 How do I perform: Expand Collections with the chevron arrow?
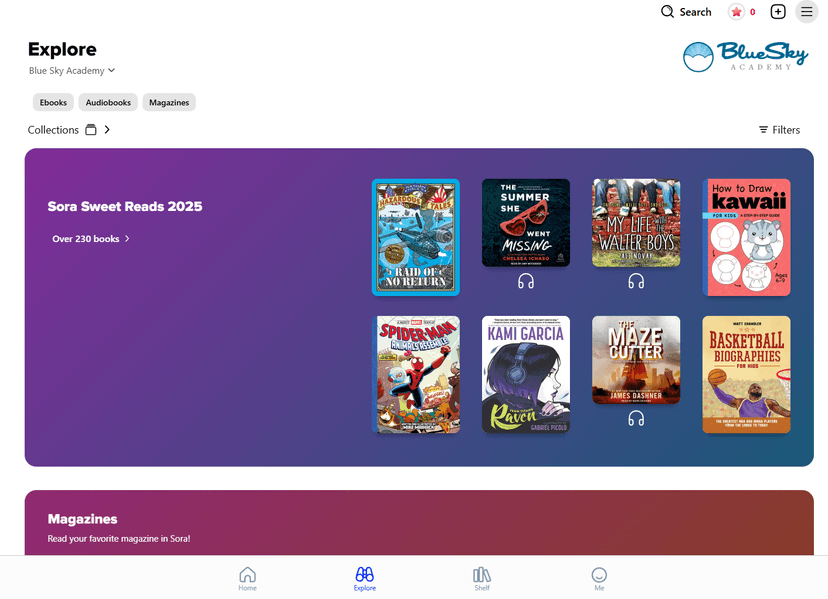107,130
